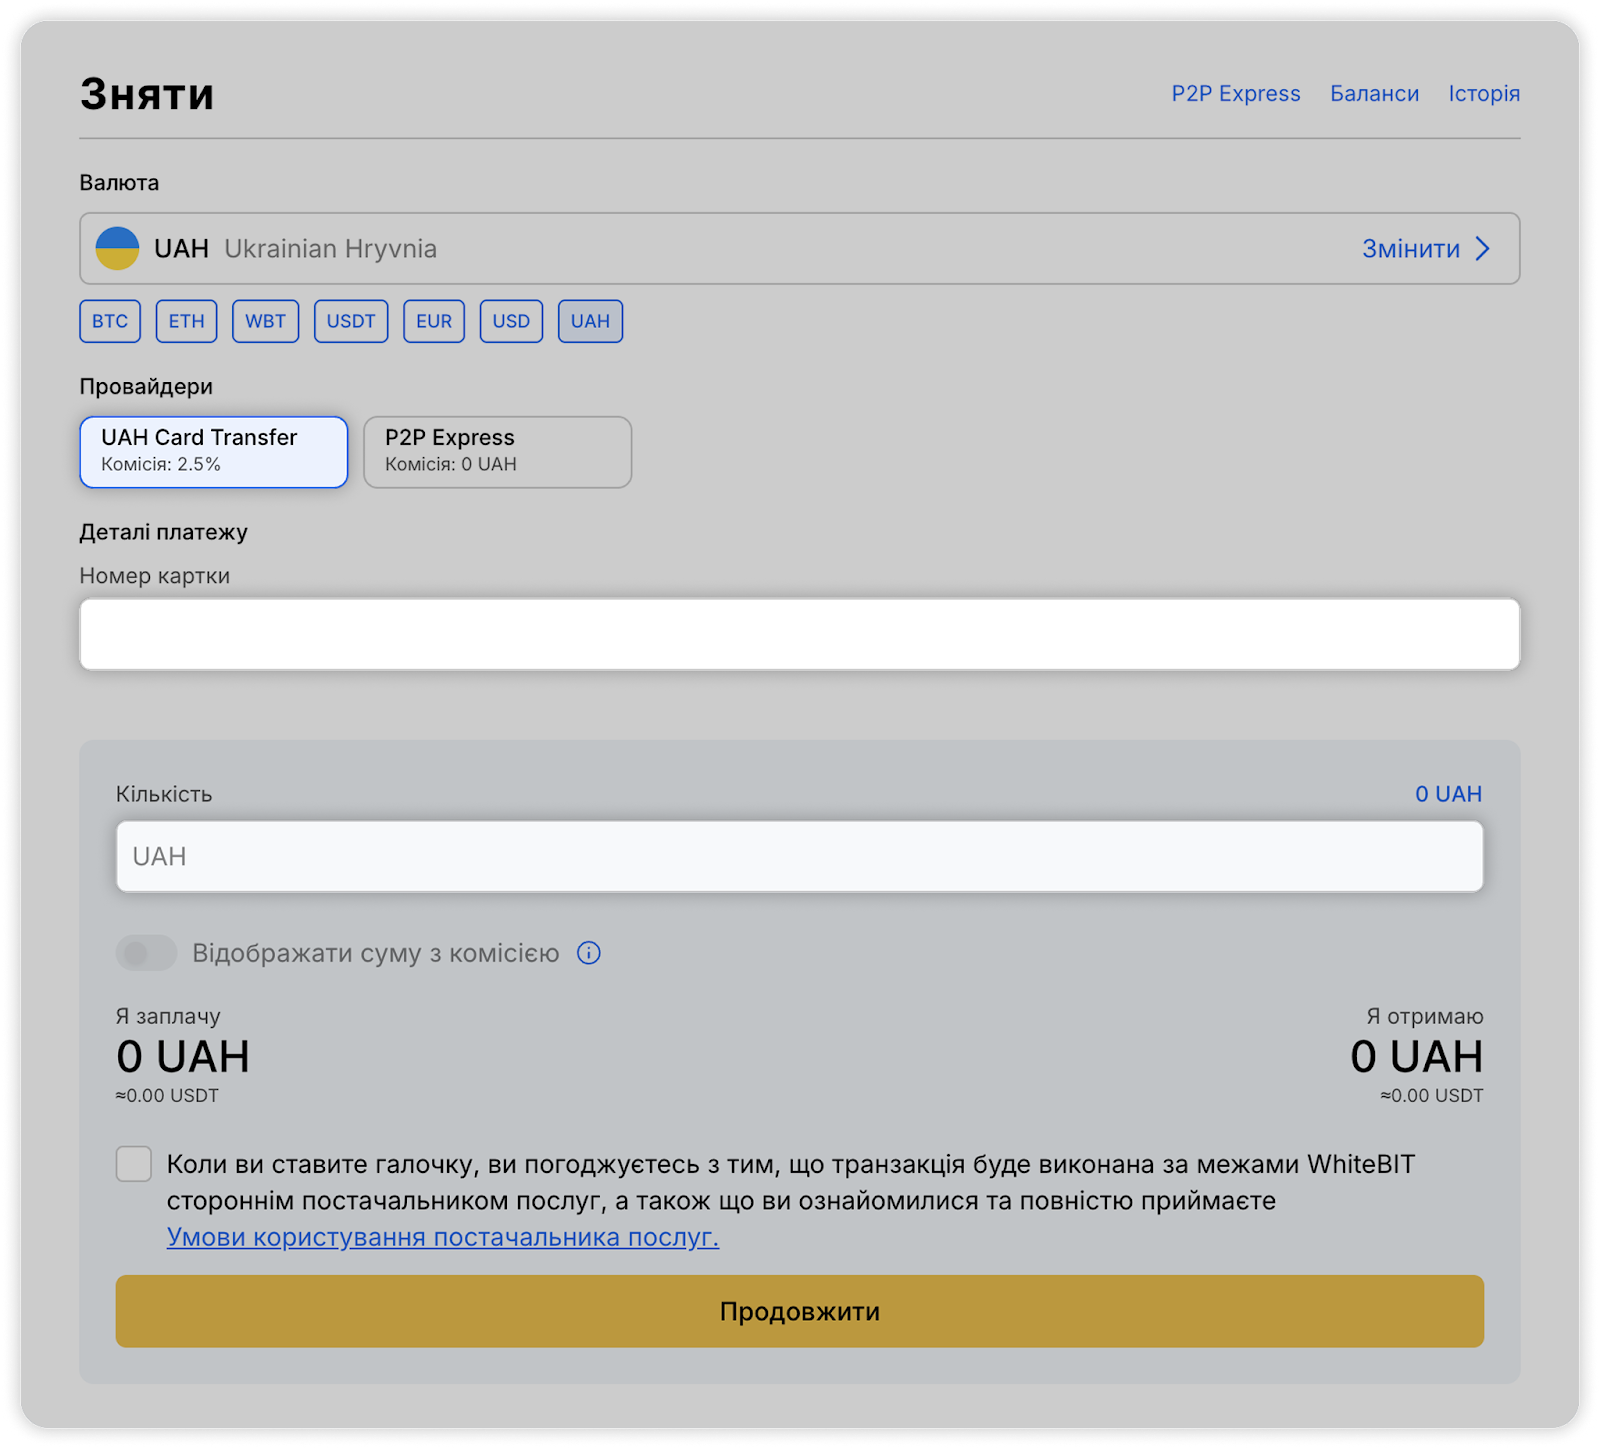Pick the ETH currency chip

tap(186, 321)
